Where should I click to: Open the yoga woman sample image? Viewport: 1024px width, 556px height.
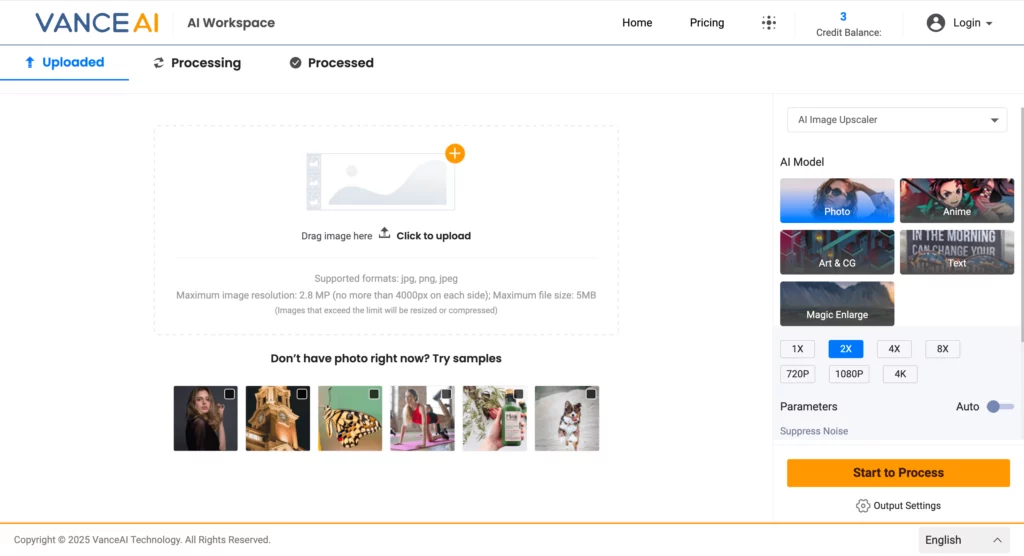(x=422, y=418)
